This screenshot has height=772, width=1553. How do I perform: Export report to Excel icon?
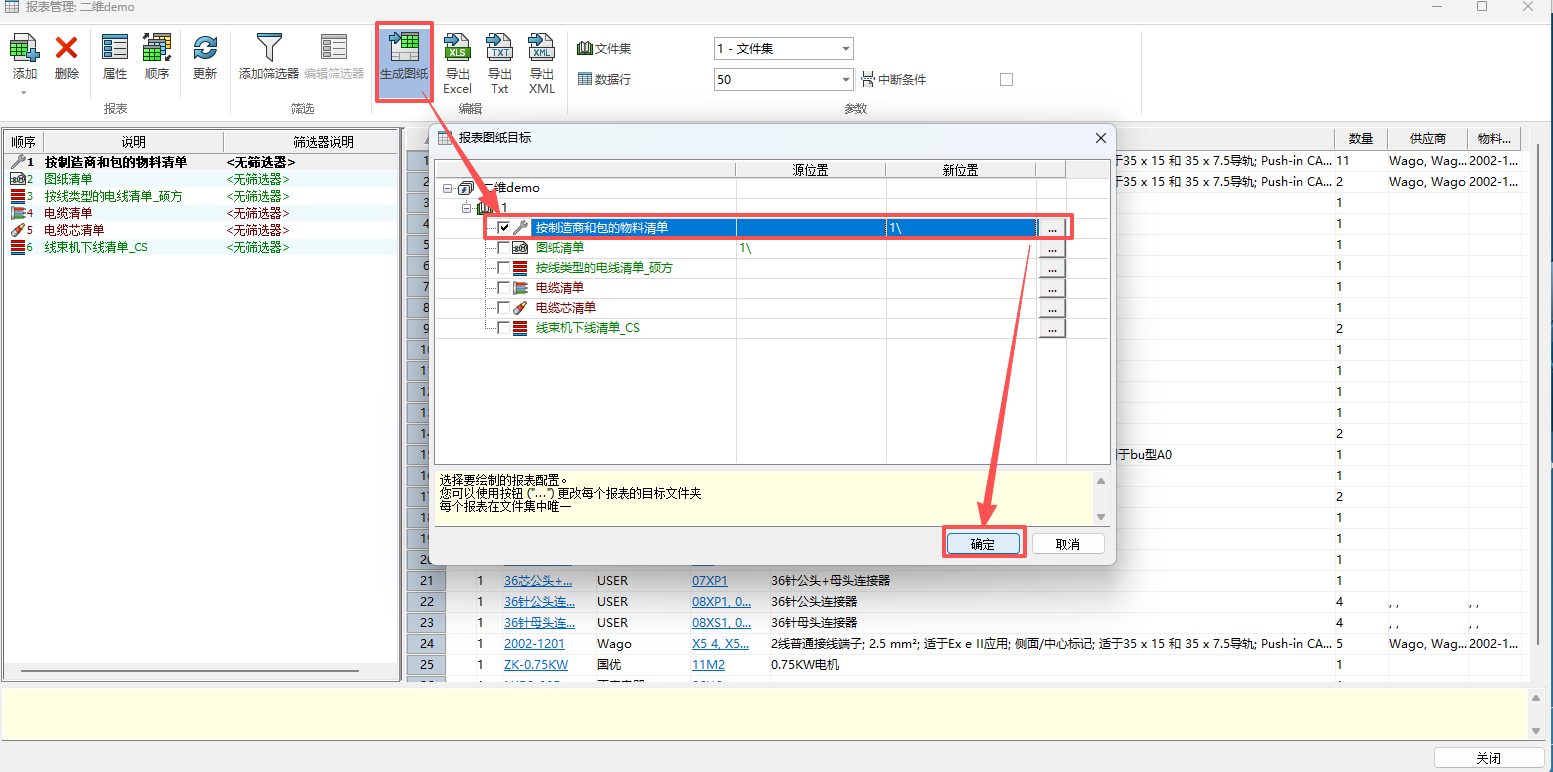click(457, 48)
